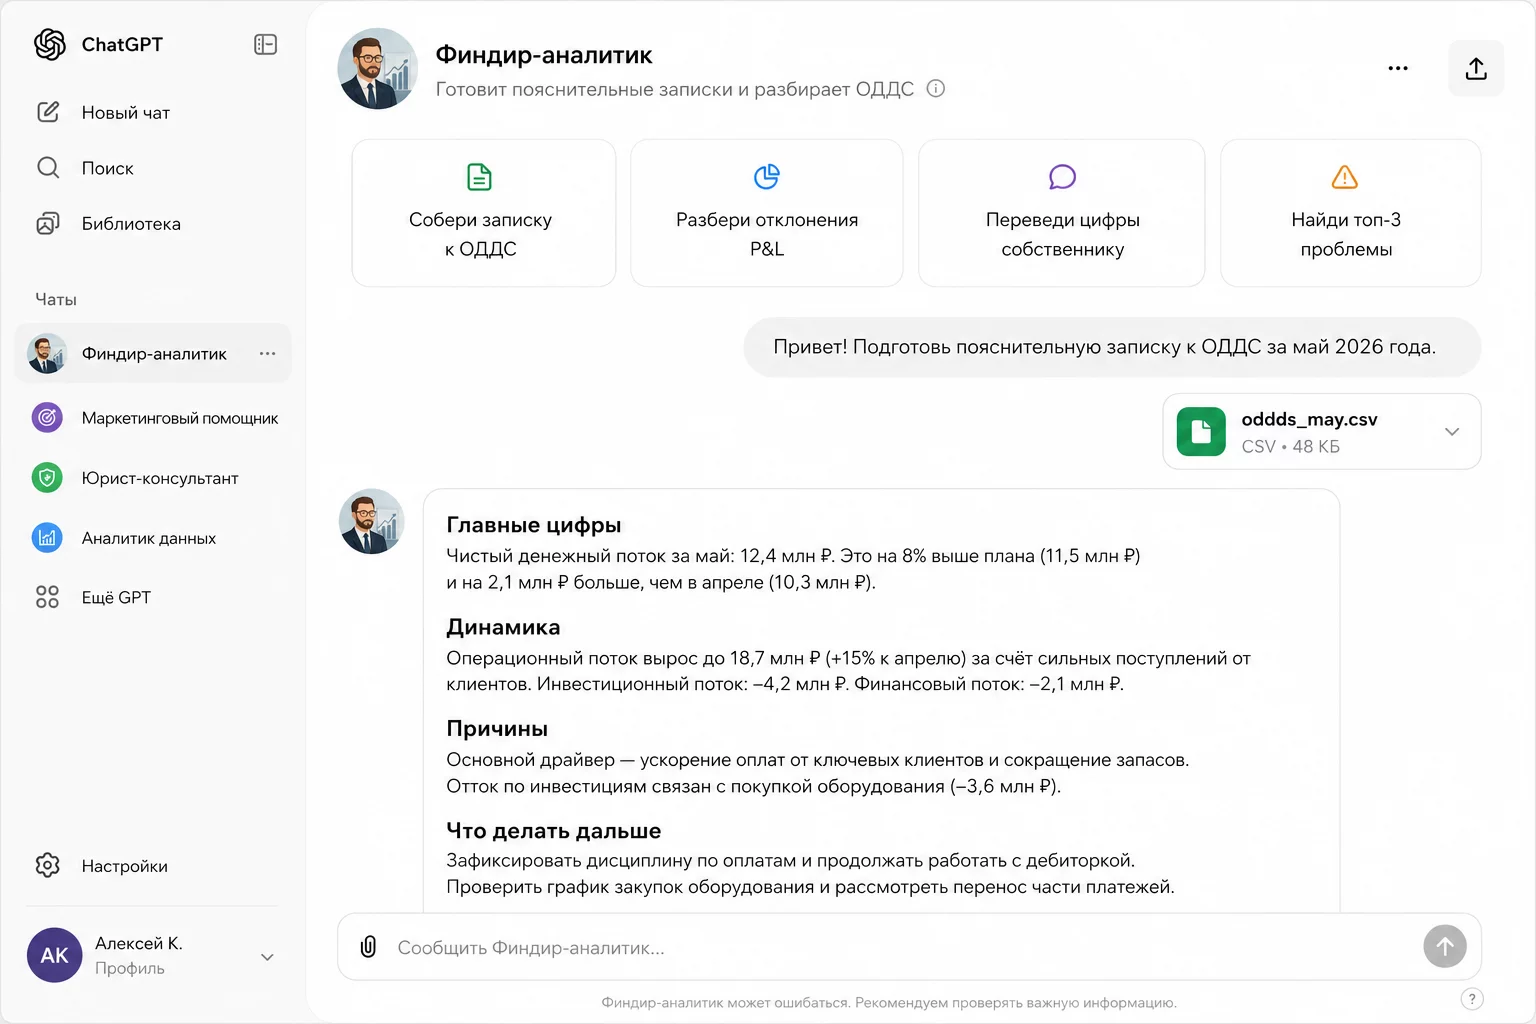Viewport: 1536px width, 1024px height.
Task: Start a new chat via pencil icon
Action: tap(48, 112)
